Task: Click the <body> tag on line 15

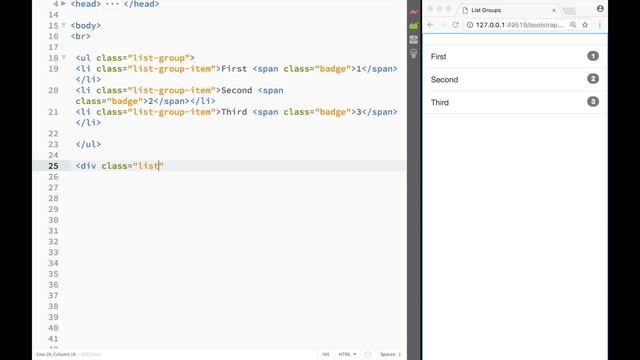Action: (86, 25)
